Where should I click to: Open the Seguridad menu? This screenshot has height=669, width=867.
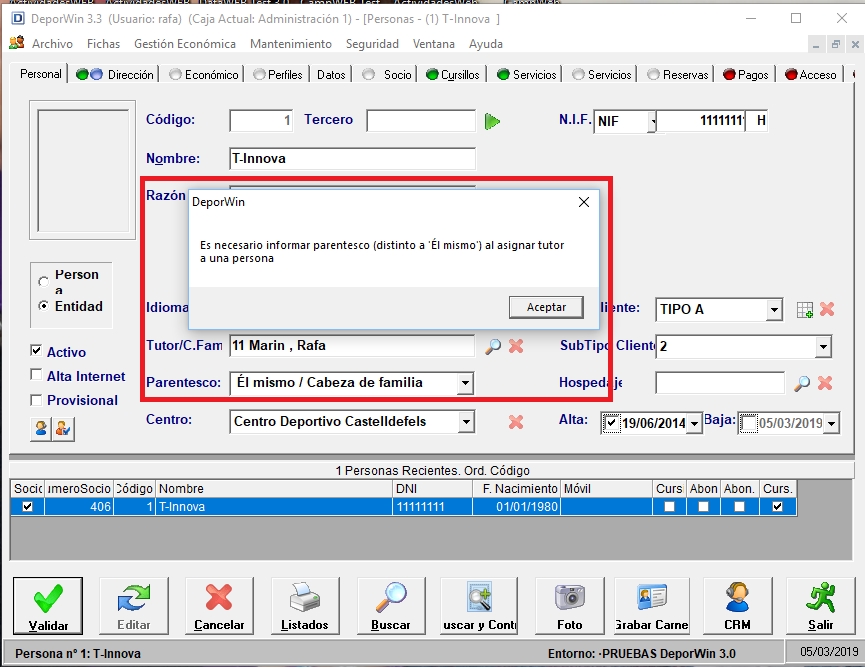pyautogui.click(x=372, y=44)
